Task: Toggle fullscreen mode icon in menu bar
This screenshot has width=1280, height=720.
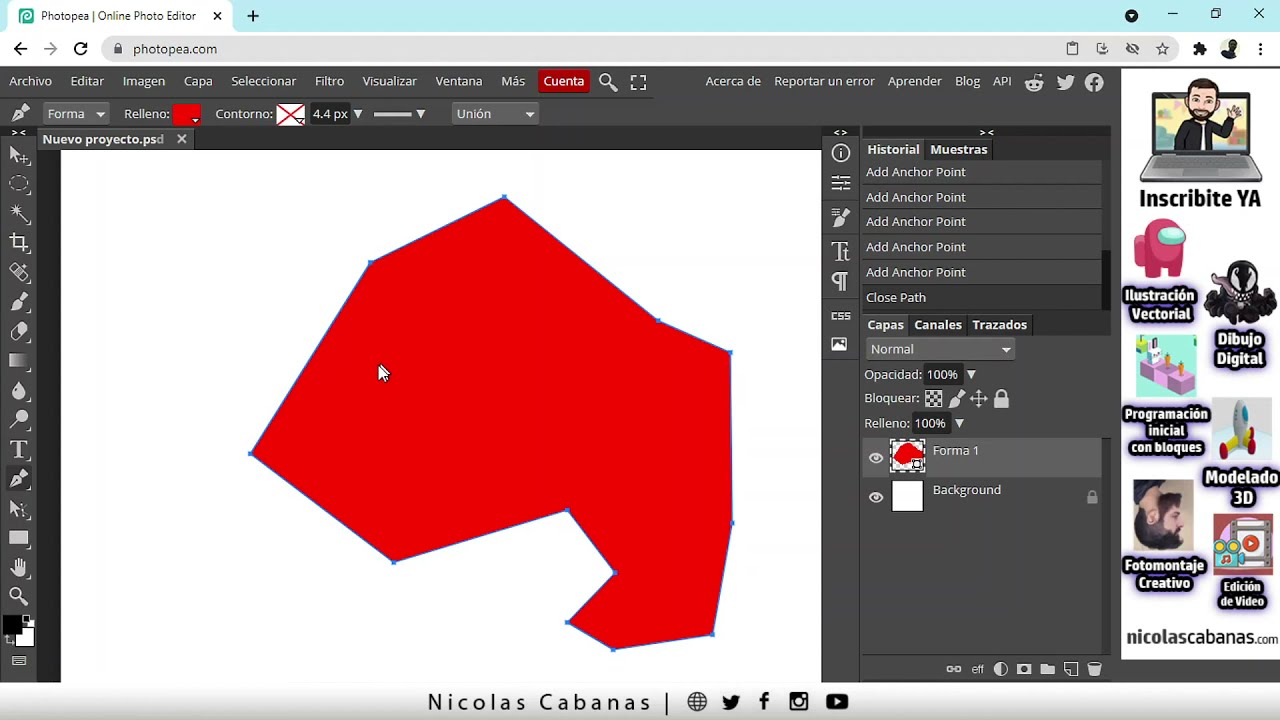Action: 638,82
